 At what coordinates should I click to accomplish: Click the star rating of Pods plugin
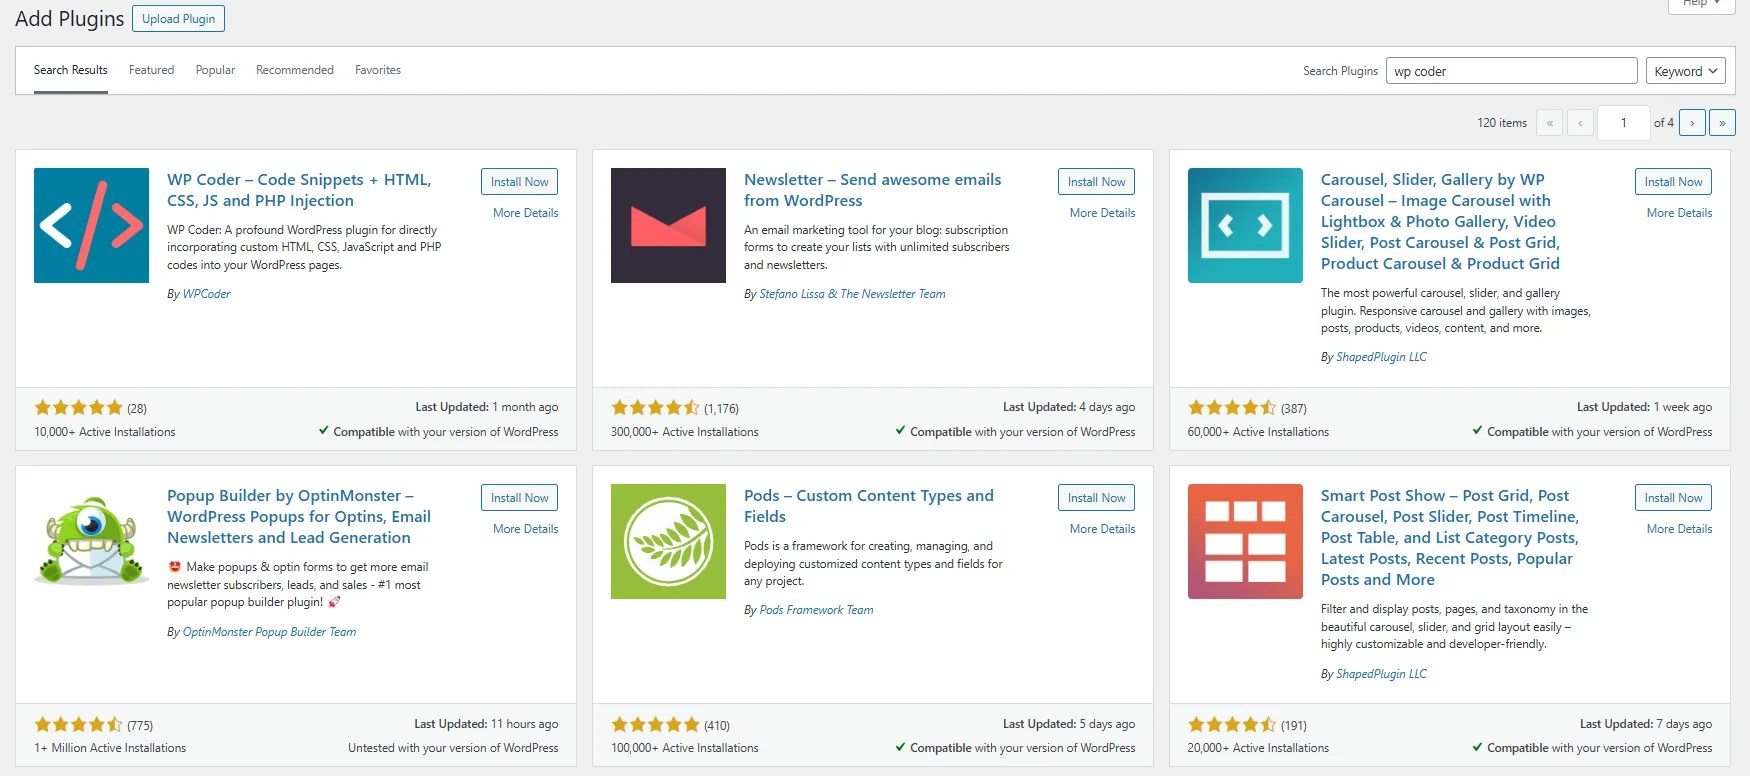pyautogui.click(x=655, y=725)
